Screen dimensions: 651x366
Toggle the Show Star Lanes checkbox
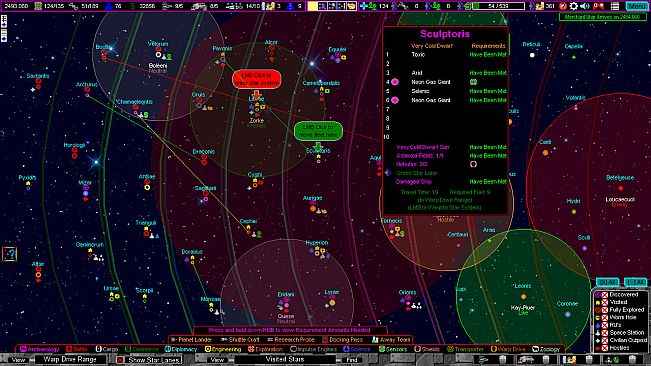(120, 360)
